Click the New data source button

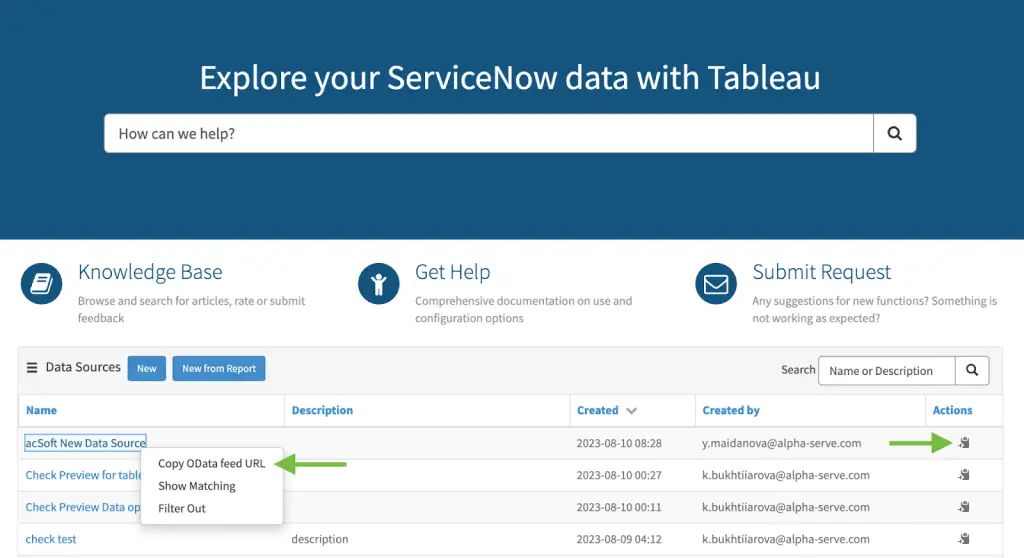tap(146, 369)
